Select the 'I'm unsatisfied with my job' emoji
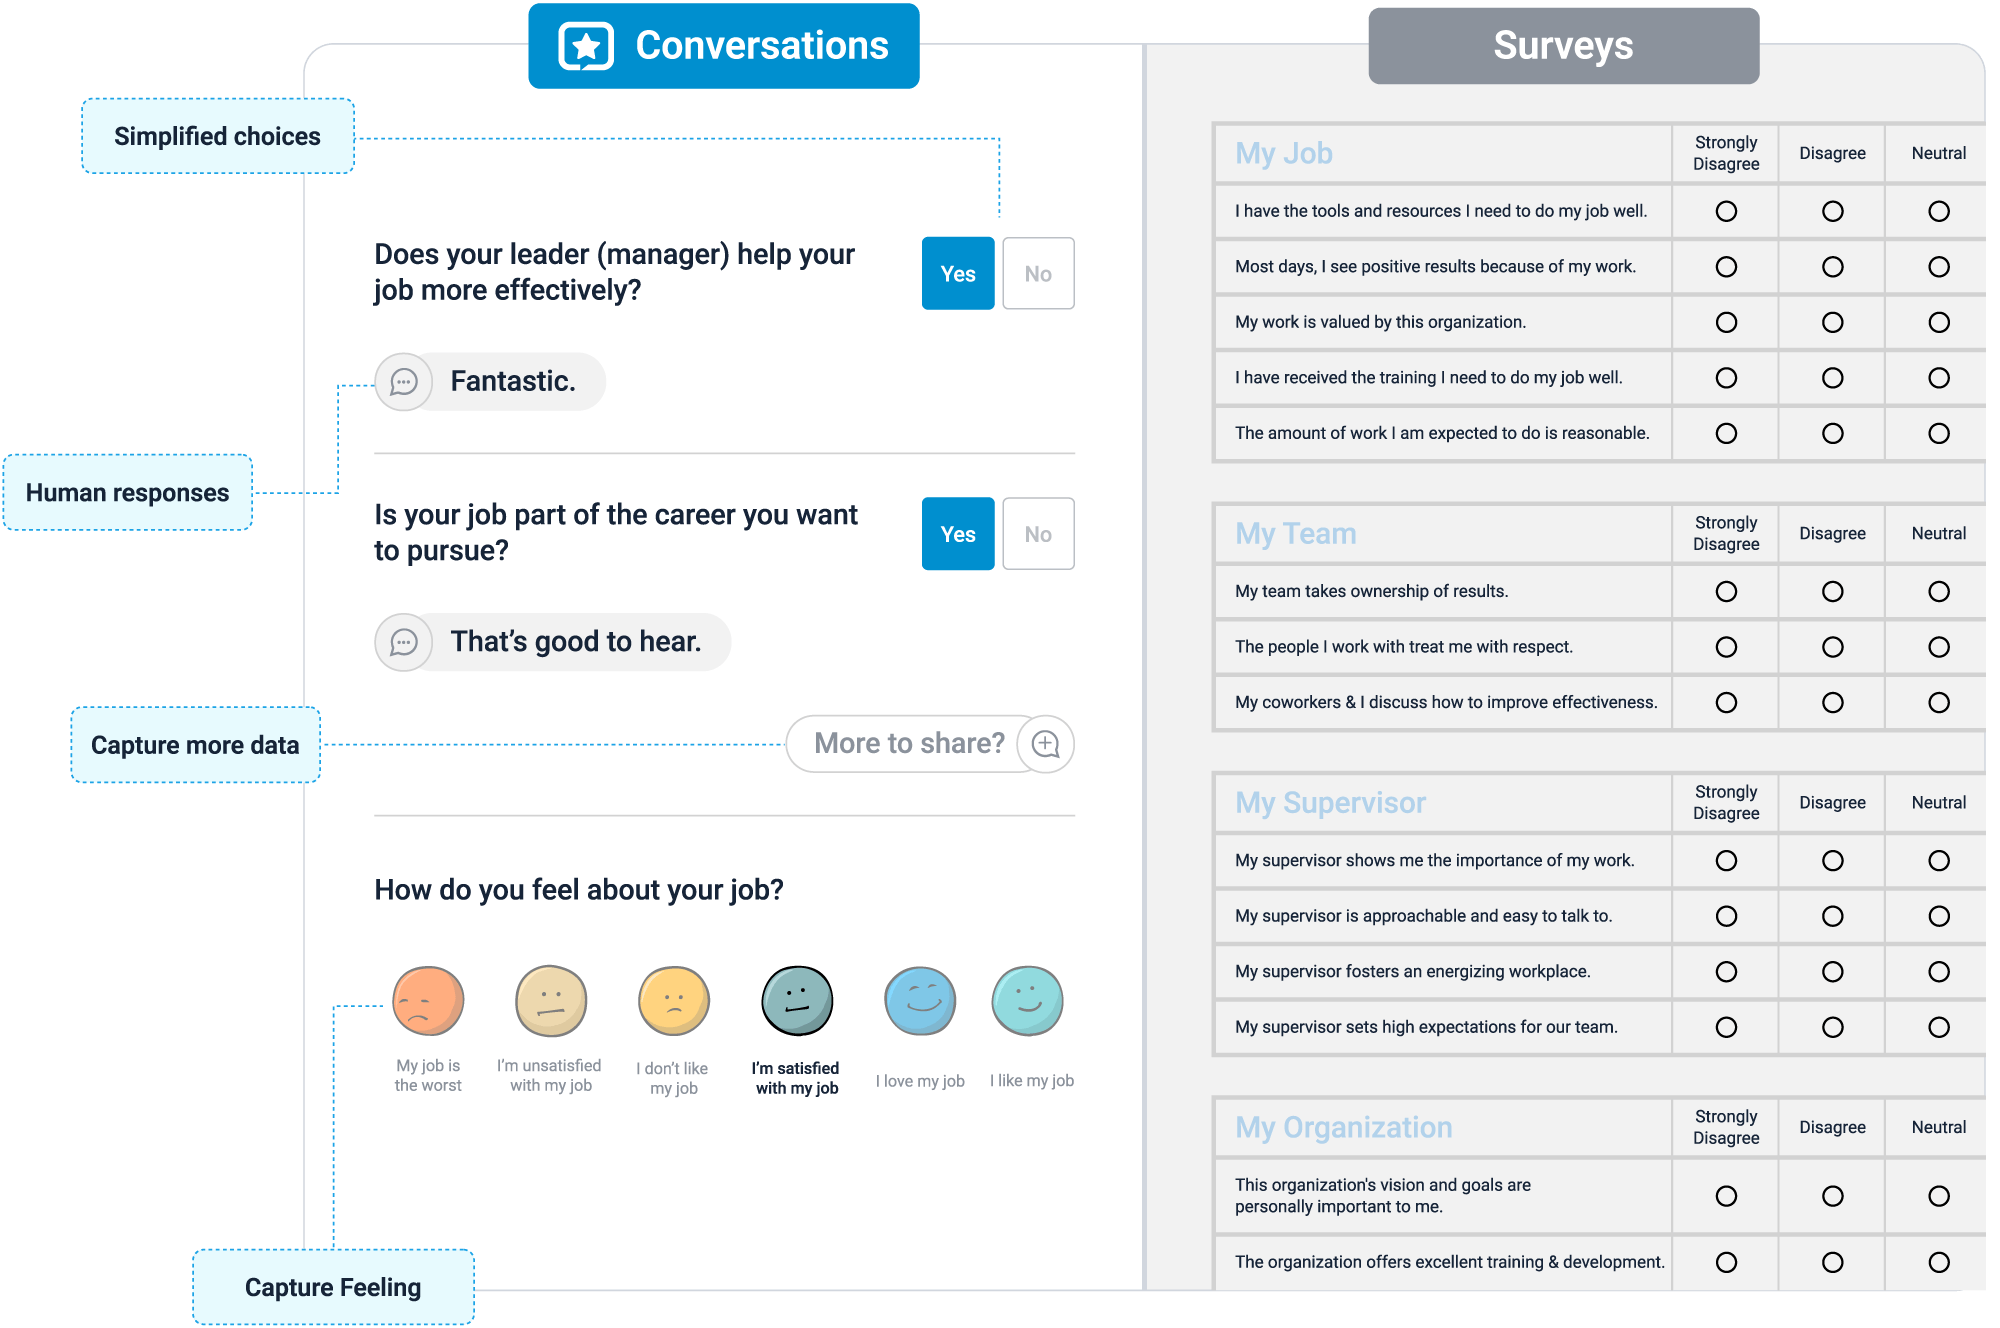The height and width of the screenshot is (1328, 2000). click(x=551, y=1001)
